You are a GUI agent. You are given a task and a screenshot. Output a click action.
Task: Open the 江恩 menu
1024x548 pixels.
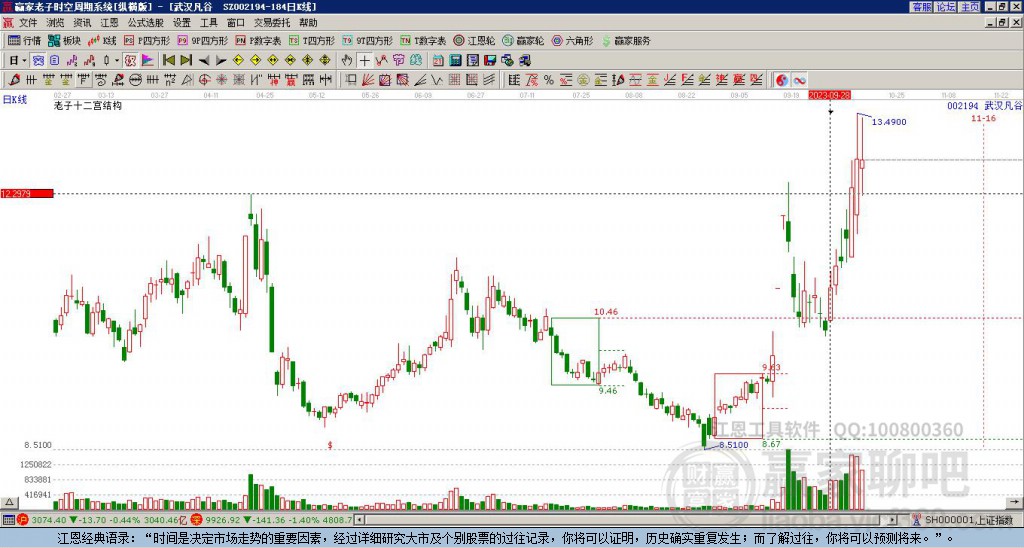pos(109,23)
